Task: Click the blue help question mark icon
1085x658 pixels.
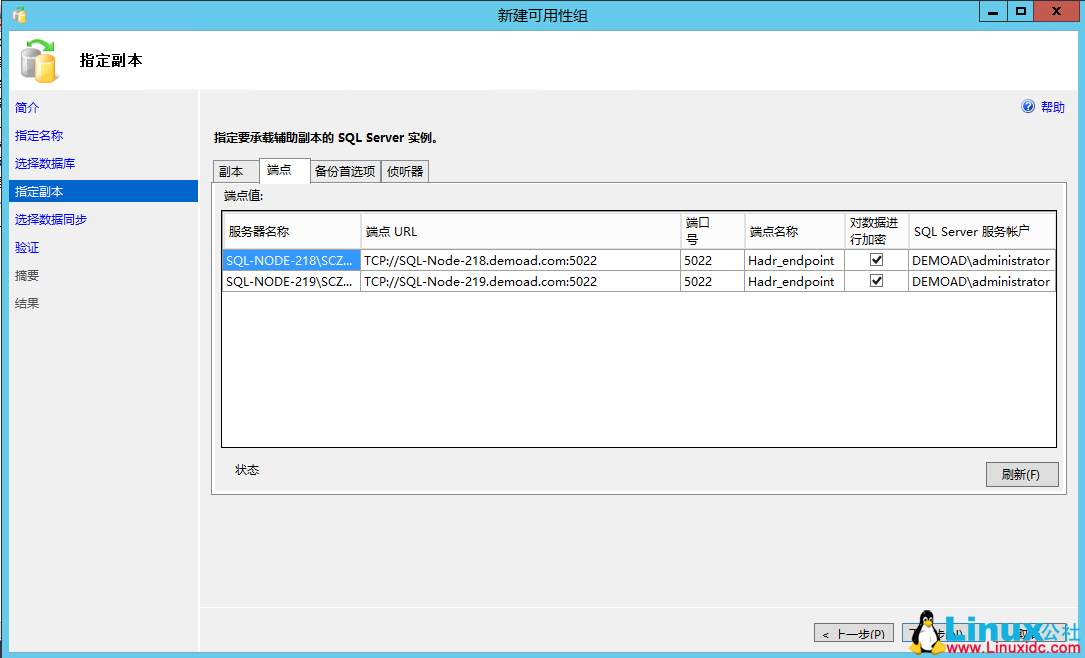Action: 1029,107
